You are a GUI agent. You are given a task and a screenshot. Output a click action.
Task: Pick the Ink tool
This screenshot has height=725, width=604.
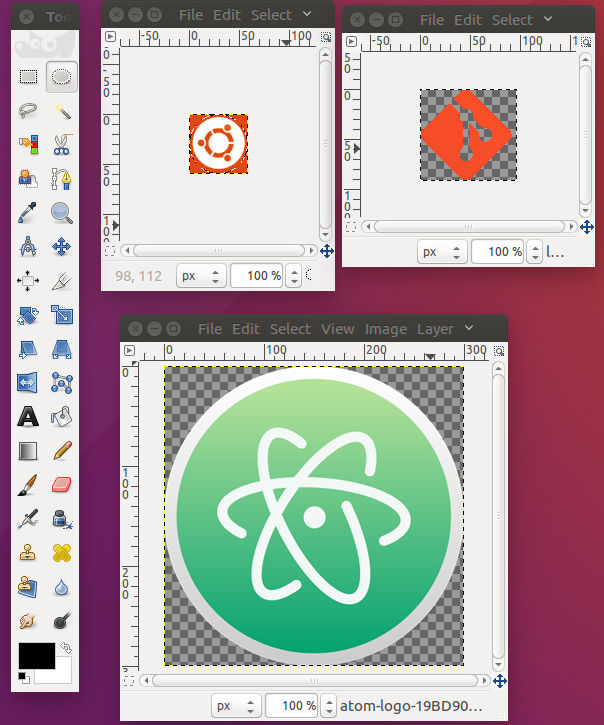(62, 519)
